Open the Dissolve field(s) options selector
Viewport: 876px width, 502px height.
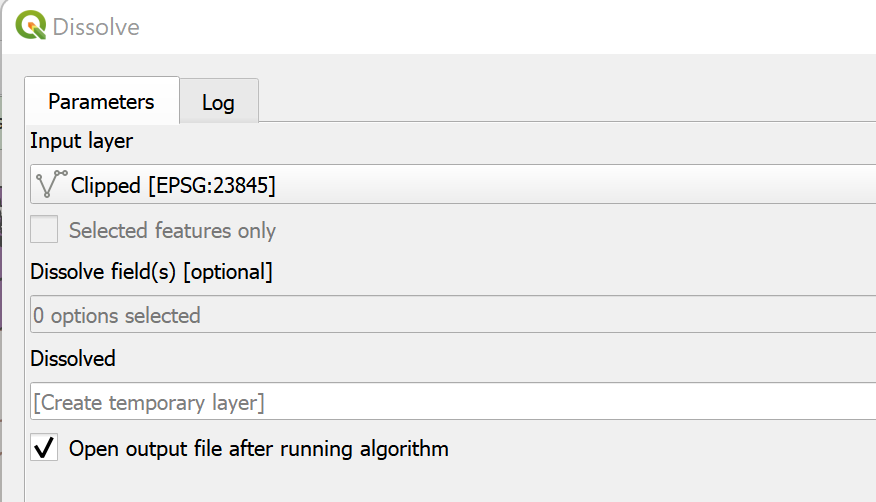coord(452,315)
